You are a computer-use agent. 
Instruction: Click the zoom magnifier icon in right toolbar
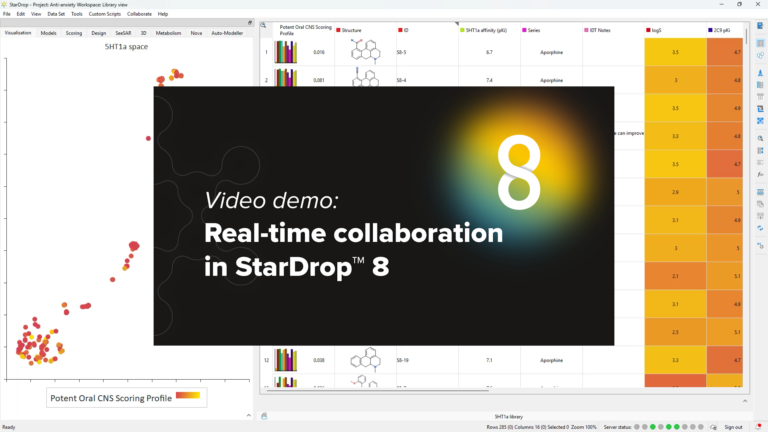[760, 137]
